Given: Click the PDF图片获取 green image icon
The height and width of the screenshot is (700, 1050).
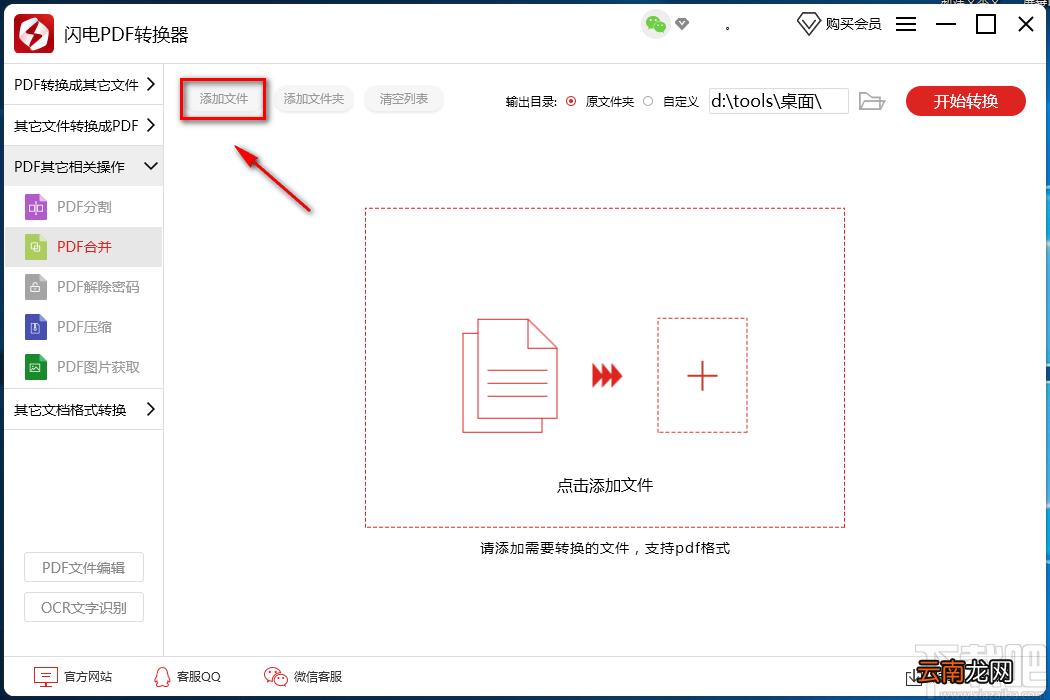Looking at the screenshot, I should pyautogui.click(x=36, y=367).
